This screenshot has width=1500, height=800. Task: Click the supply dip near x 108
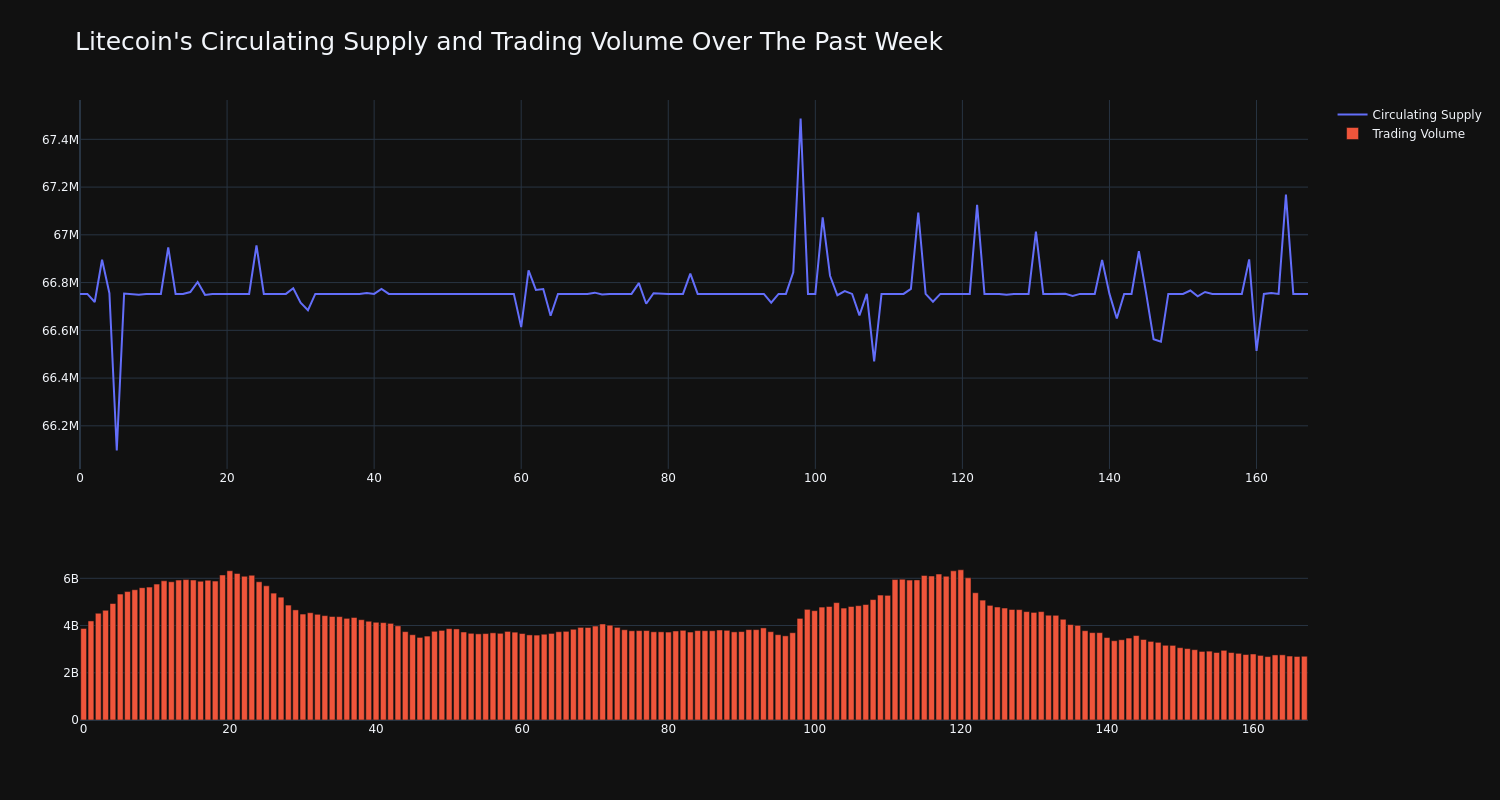coord(874,360)
